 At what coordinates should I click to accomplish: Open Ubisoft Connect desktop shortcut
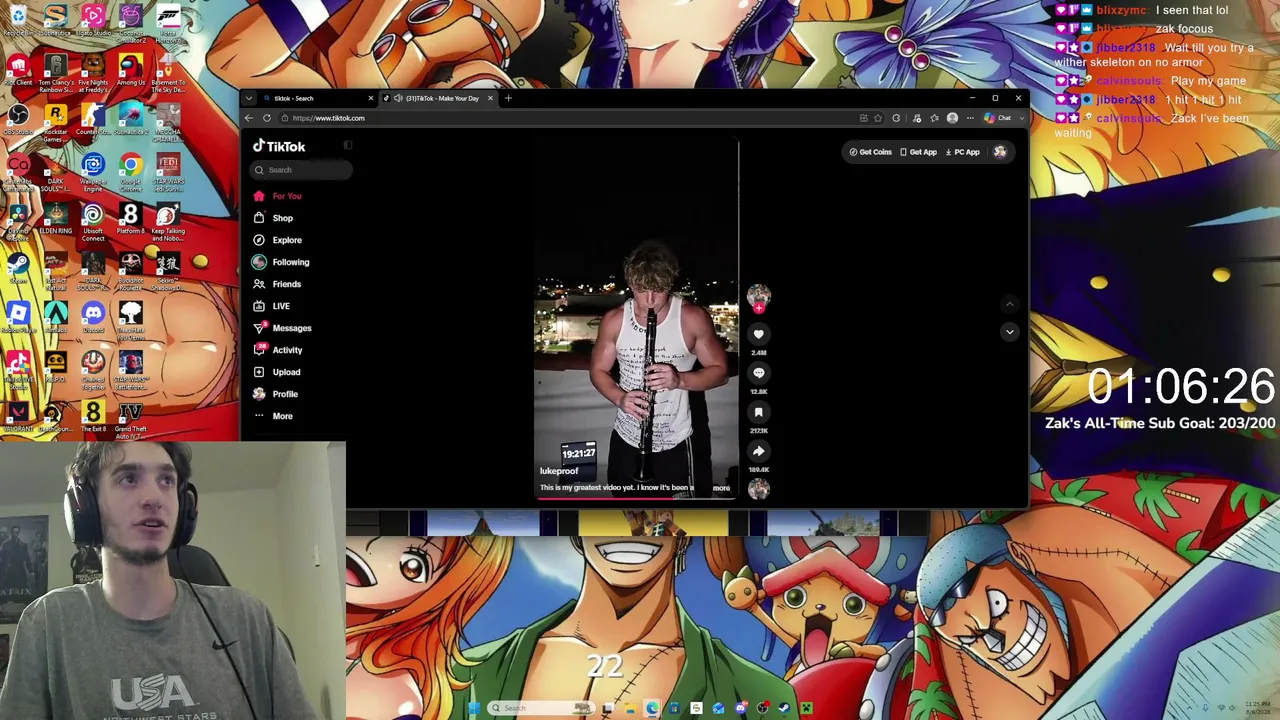point(93,221)
